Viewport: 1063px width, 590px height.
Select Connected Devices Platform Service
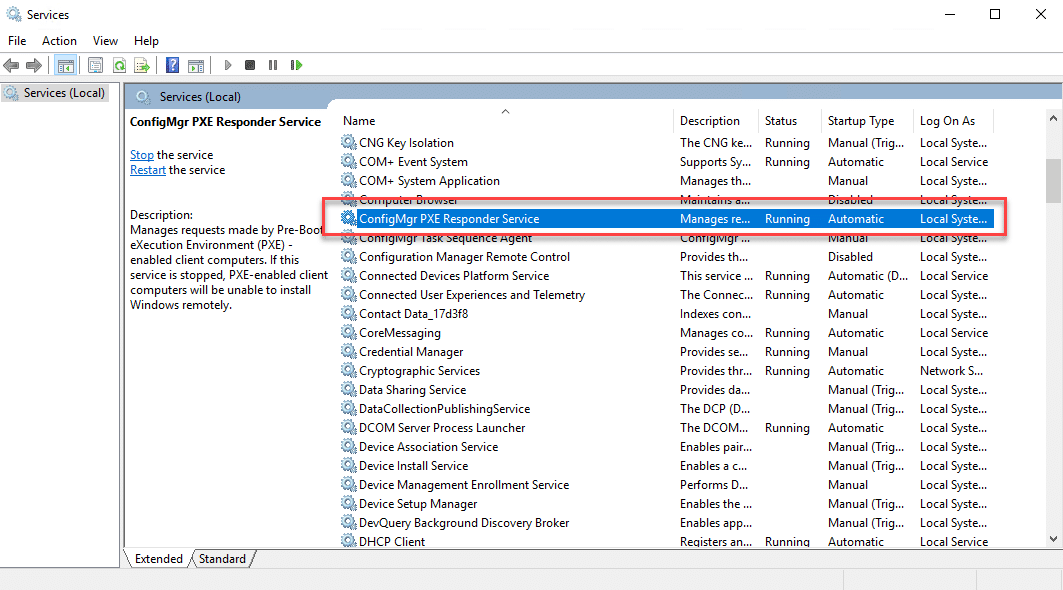click(x=454, y=275)
